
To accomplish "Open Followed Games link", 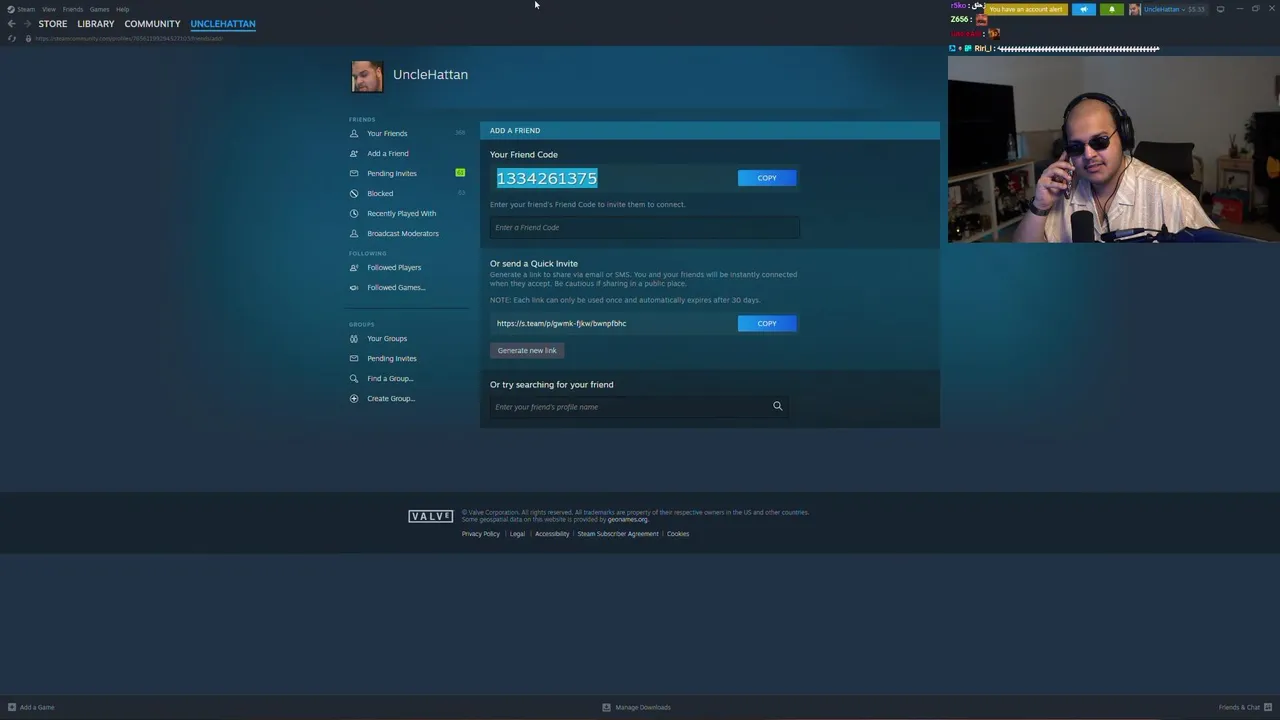I will tap(396, 287).
